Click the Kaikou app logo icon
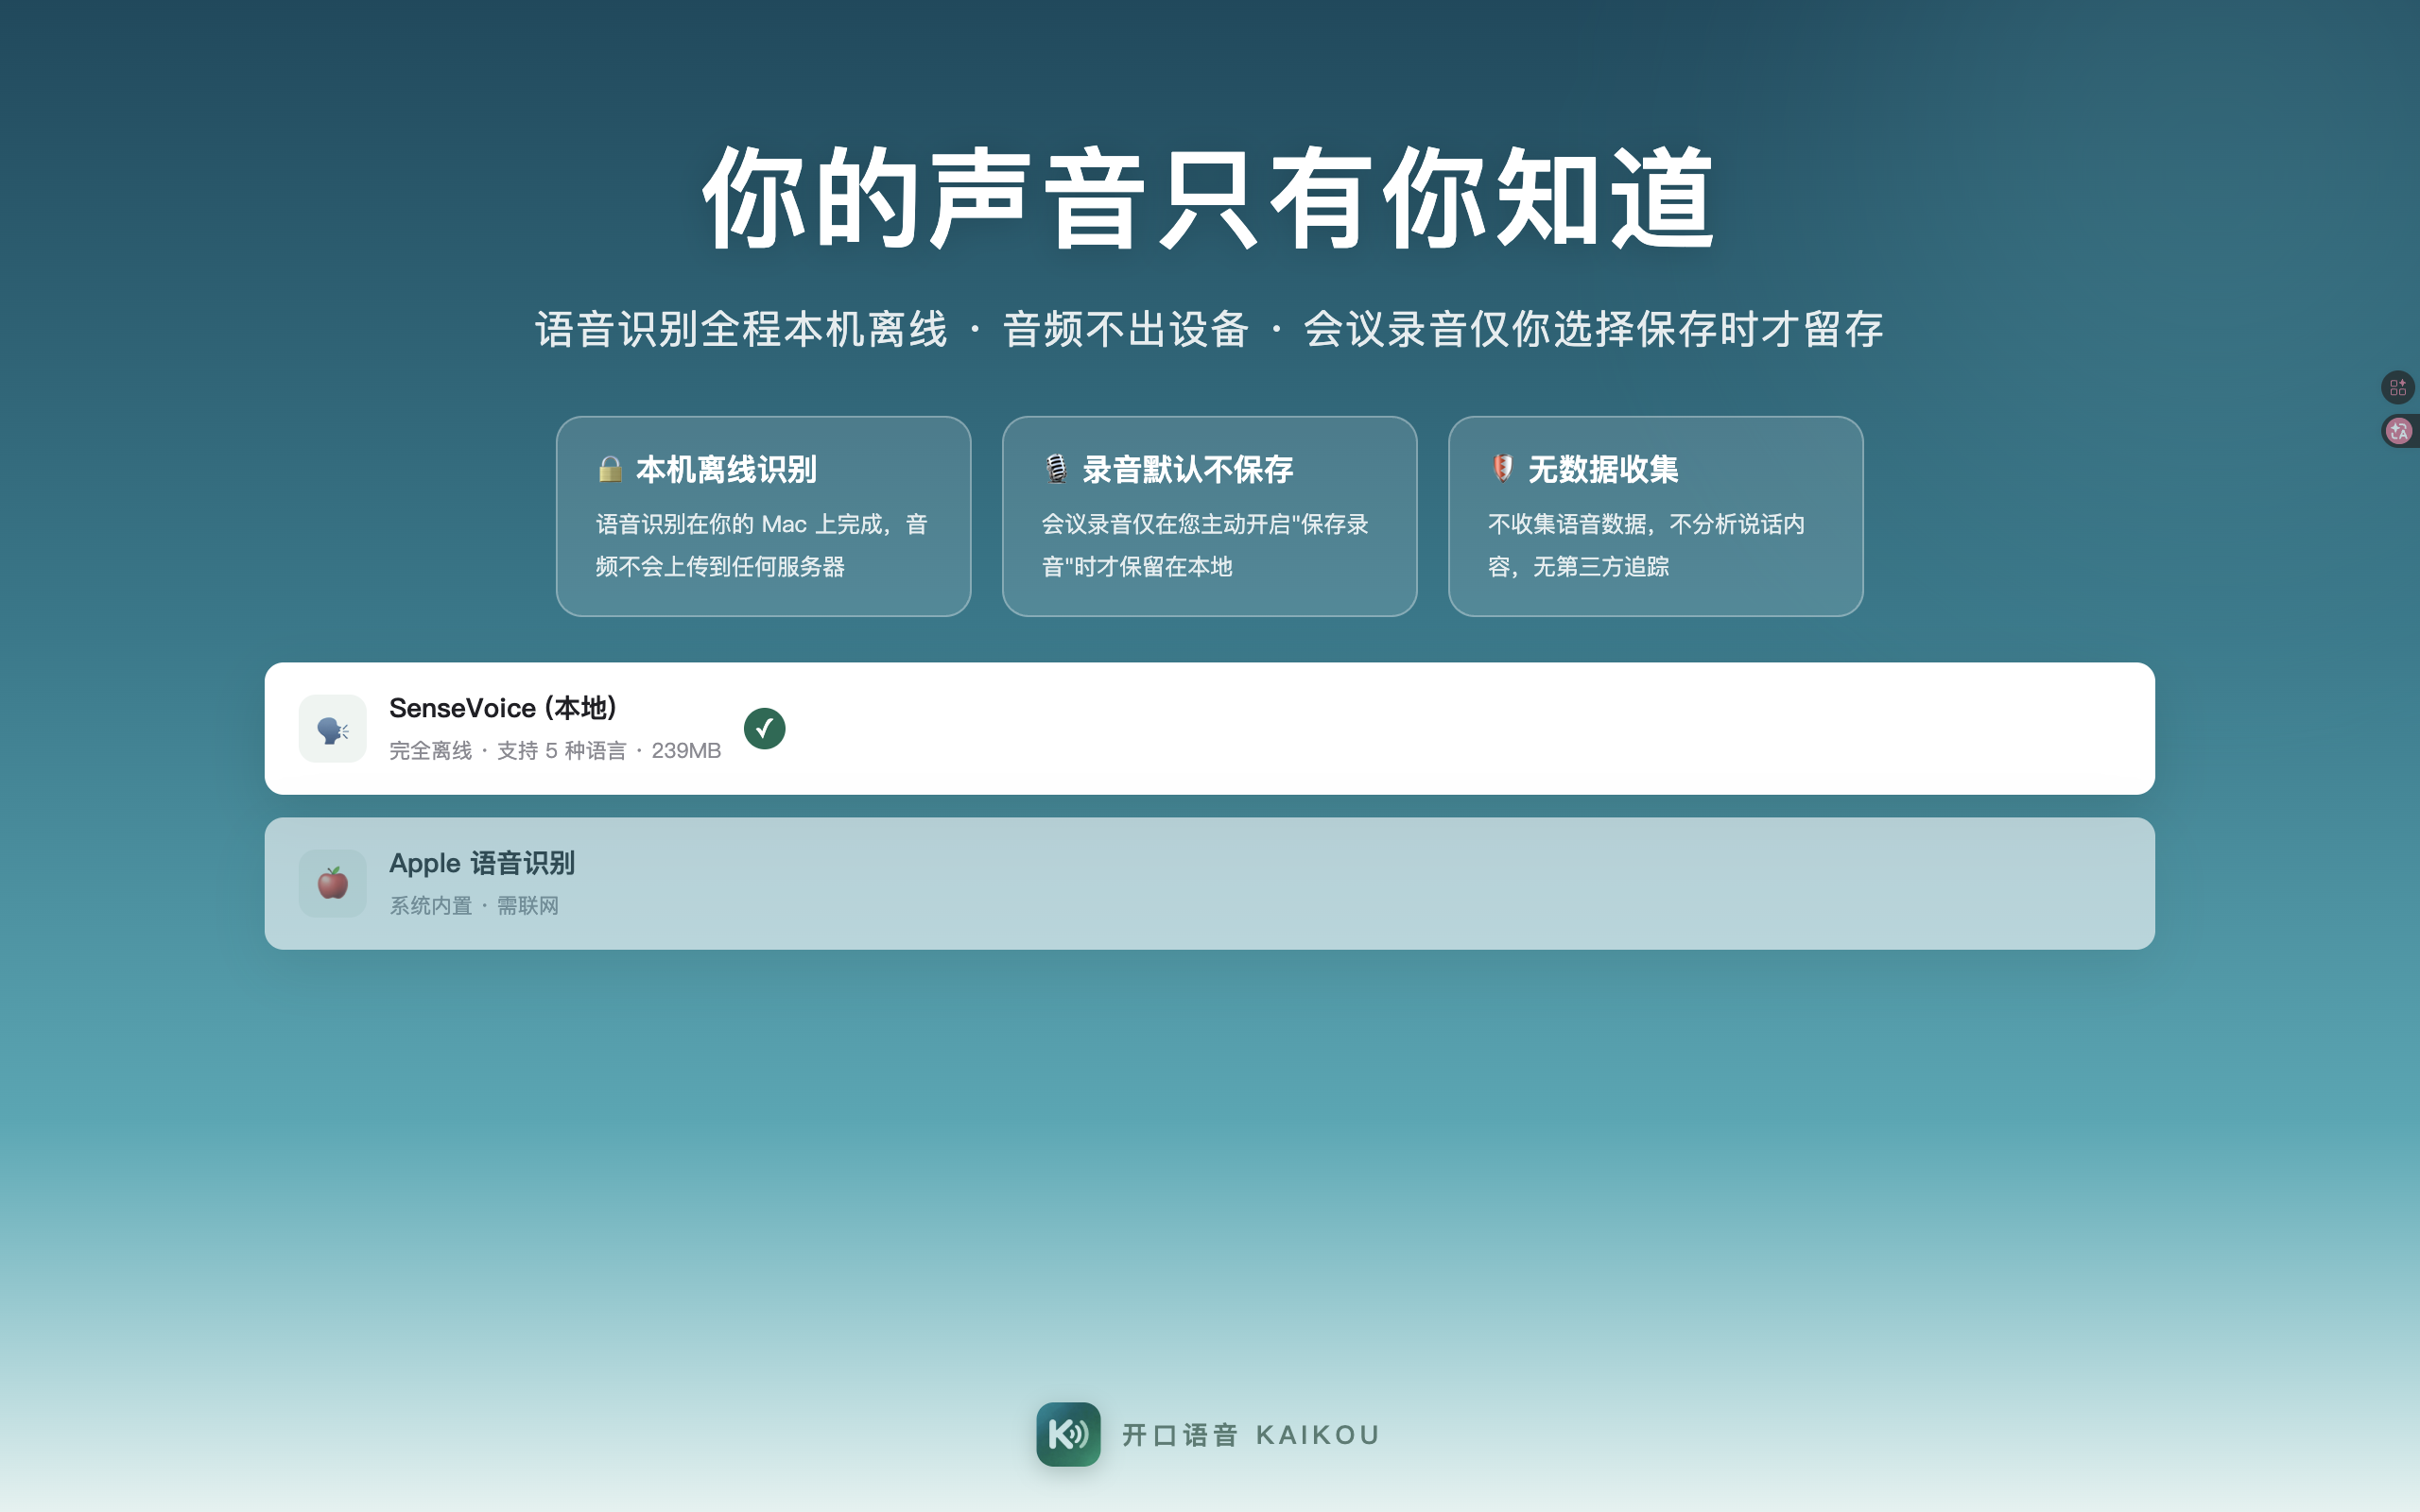Viewport: 2420px width, 1512px height. (x=1068, y=1434)
